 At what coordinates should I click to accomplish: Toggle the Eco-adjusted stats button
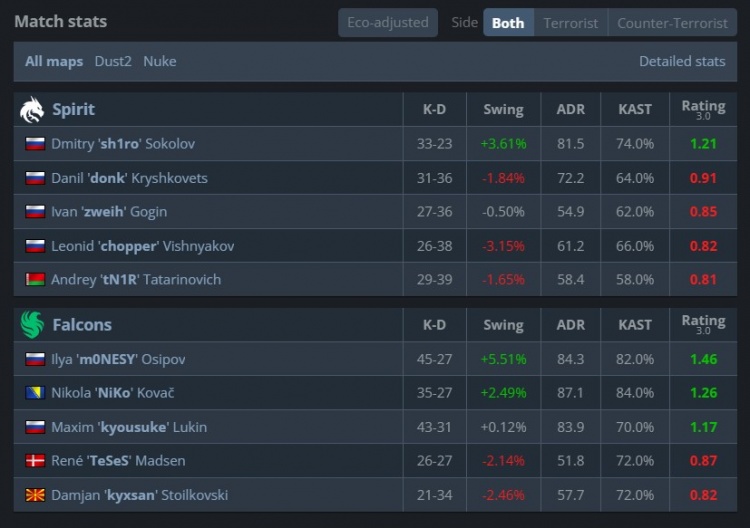pos(387,22)
